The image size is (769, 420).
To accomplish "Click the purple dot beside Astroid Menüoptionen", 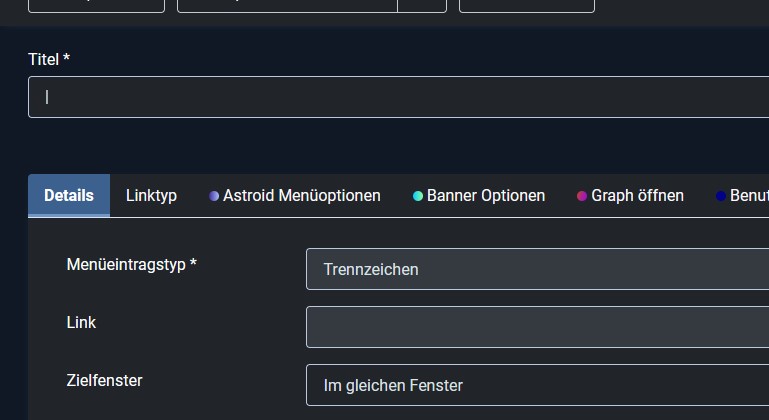I will tap(214, 196).
